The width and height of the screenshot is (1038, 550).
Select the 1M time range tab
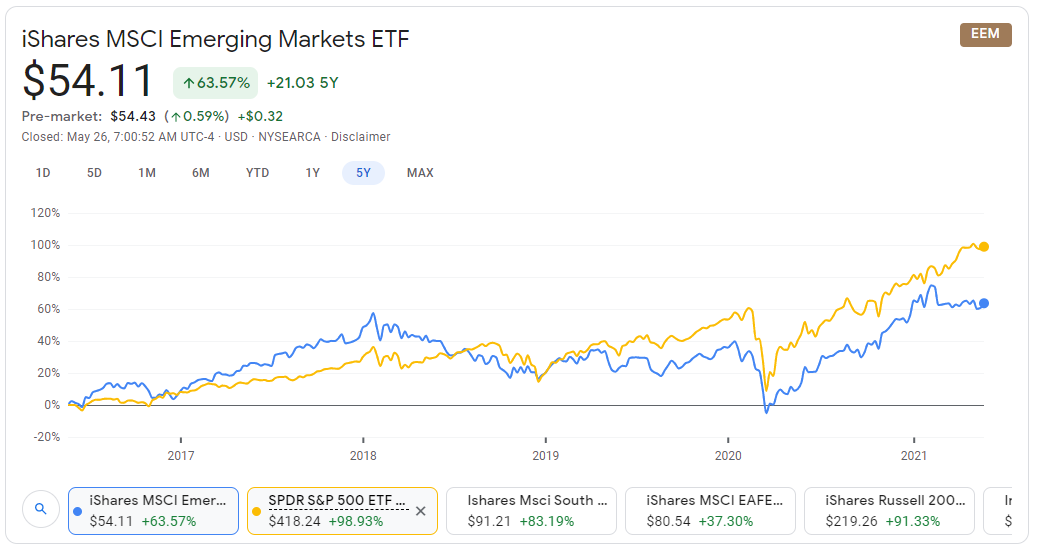pyautogui.click(x=147, y=173)
